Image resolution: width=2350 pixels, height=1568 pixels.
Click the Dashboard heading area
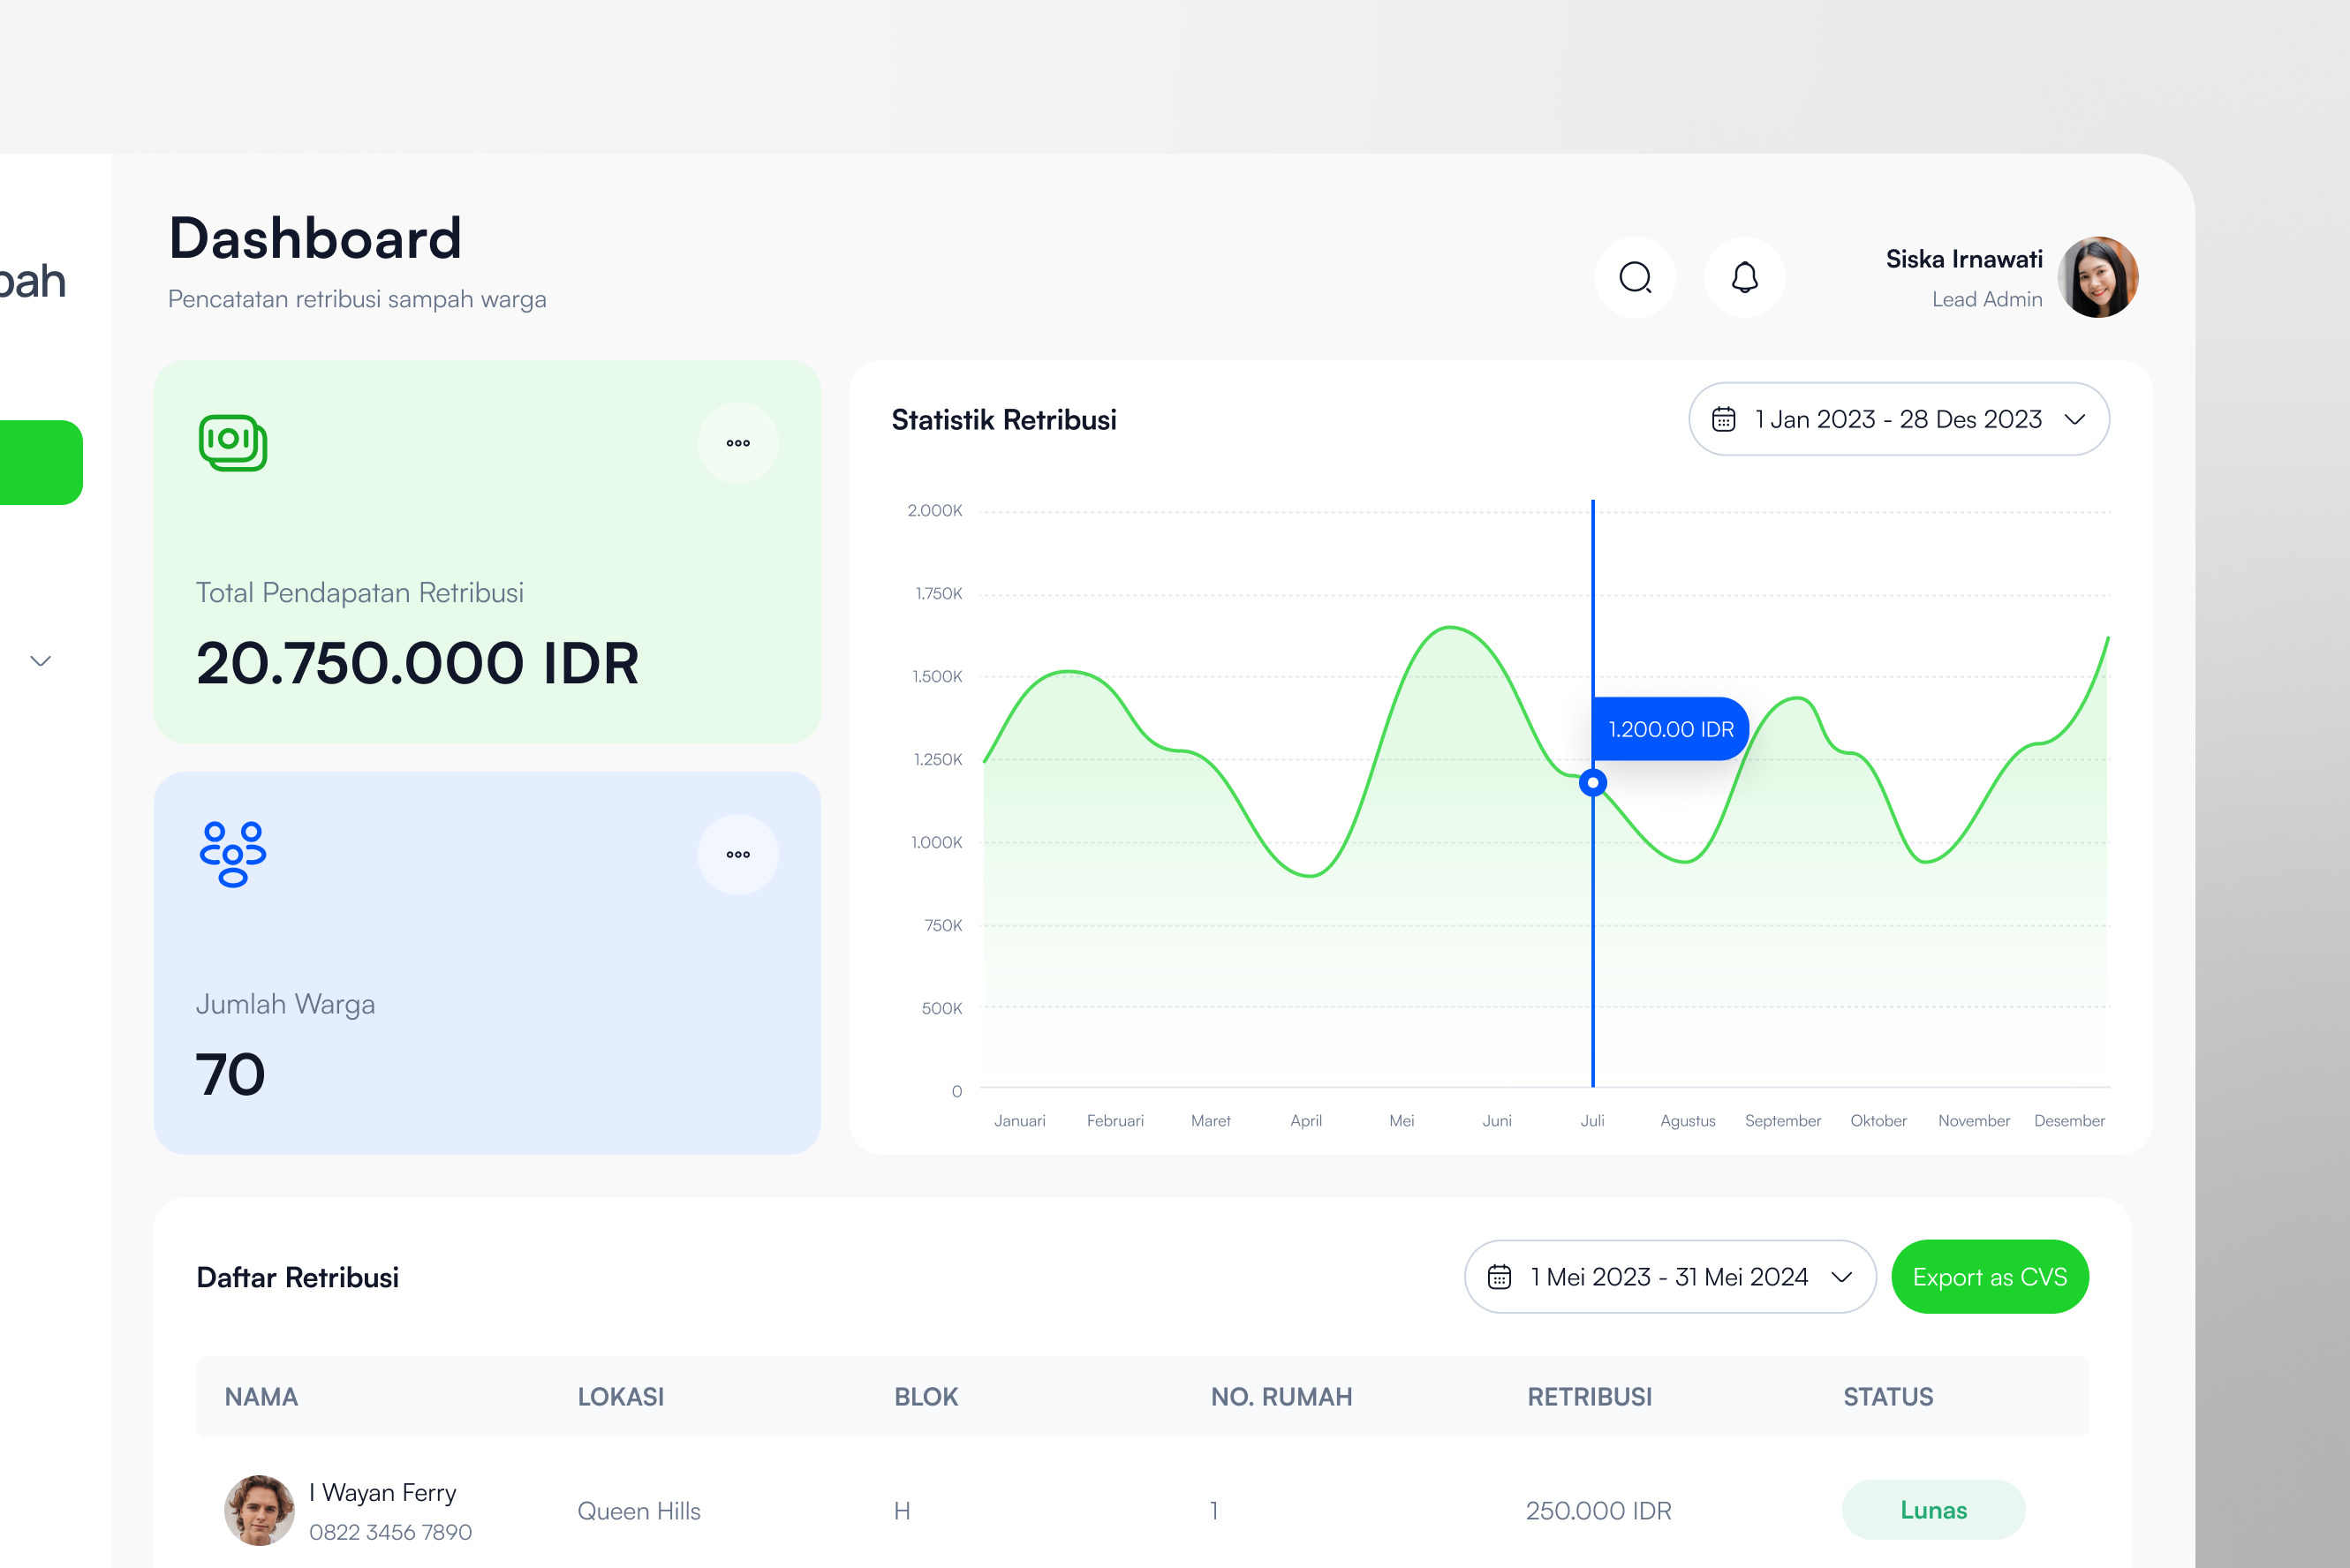click(314, 238)
